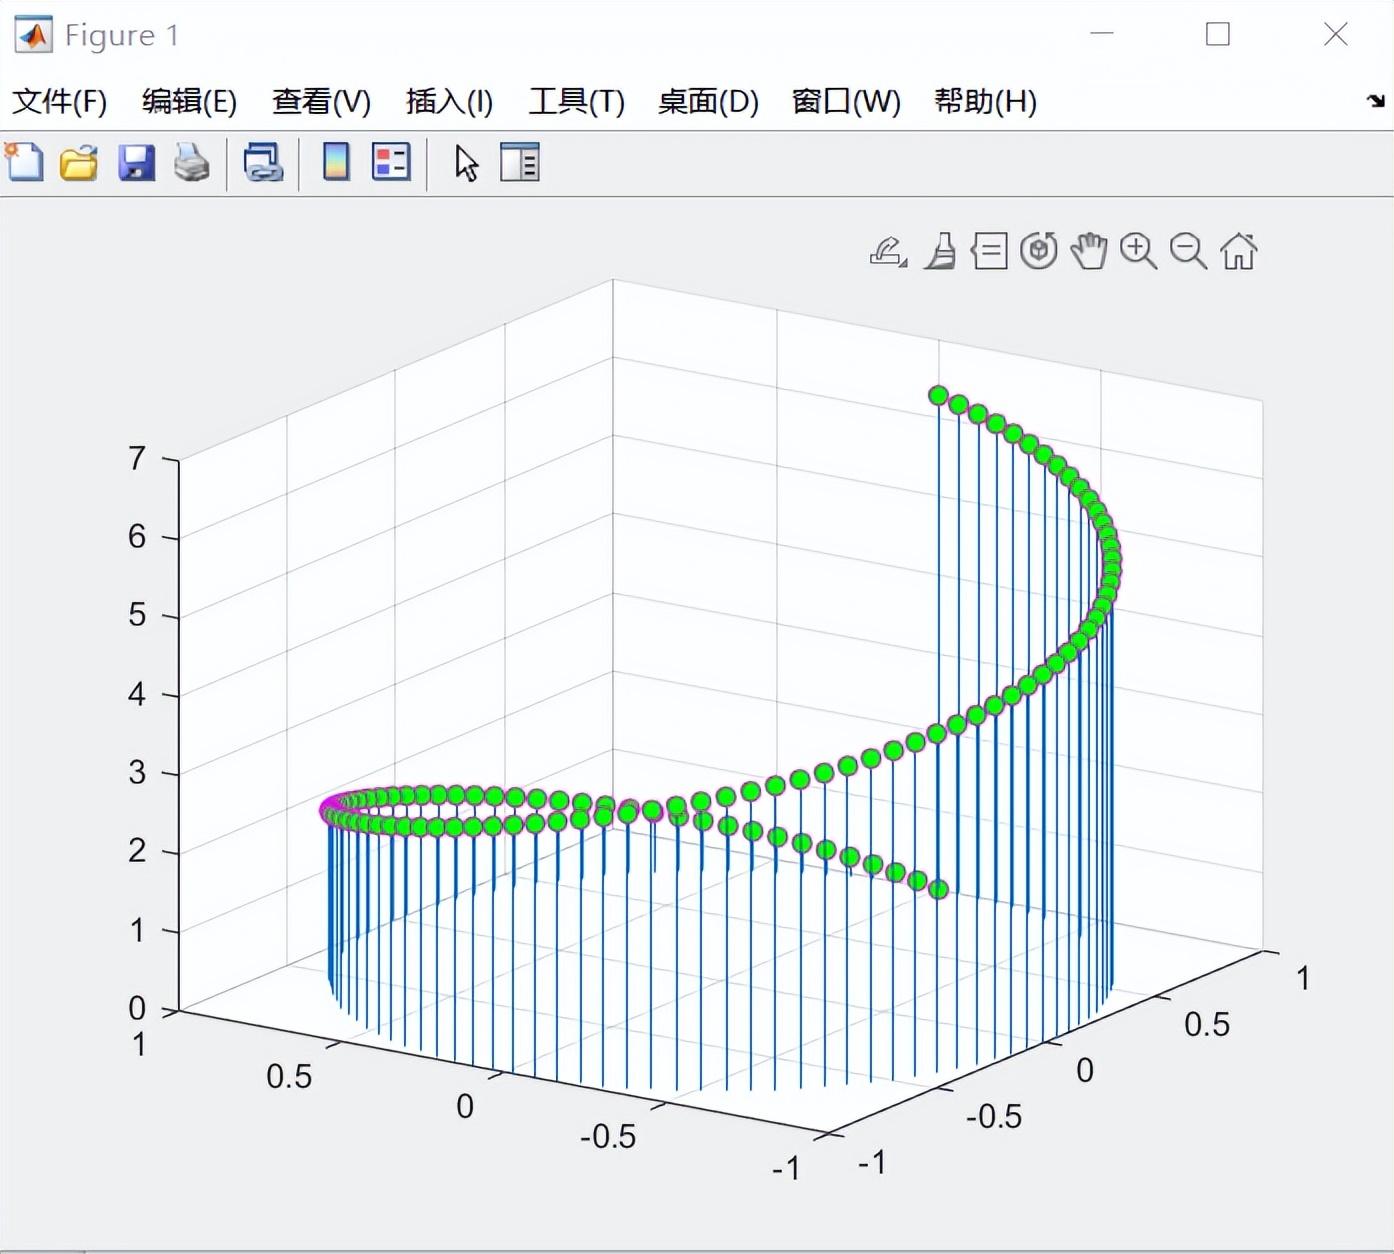Image resolution: width=1394 pixels, height=1254 pixels.
Task: Open the 编辑(E) menu
Action: pos(189,101)
